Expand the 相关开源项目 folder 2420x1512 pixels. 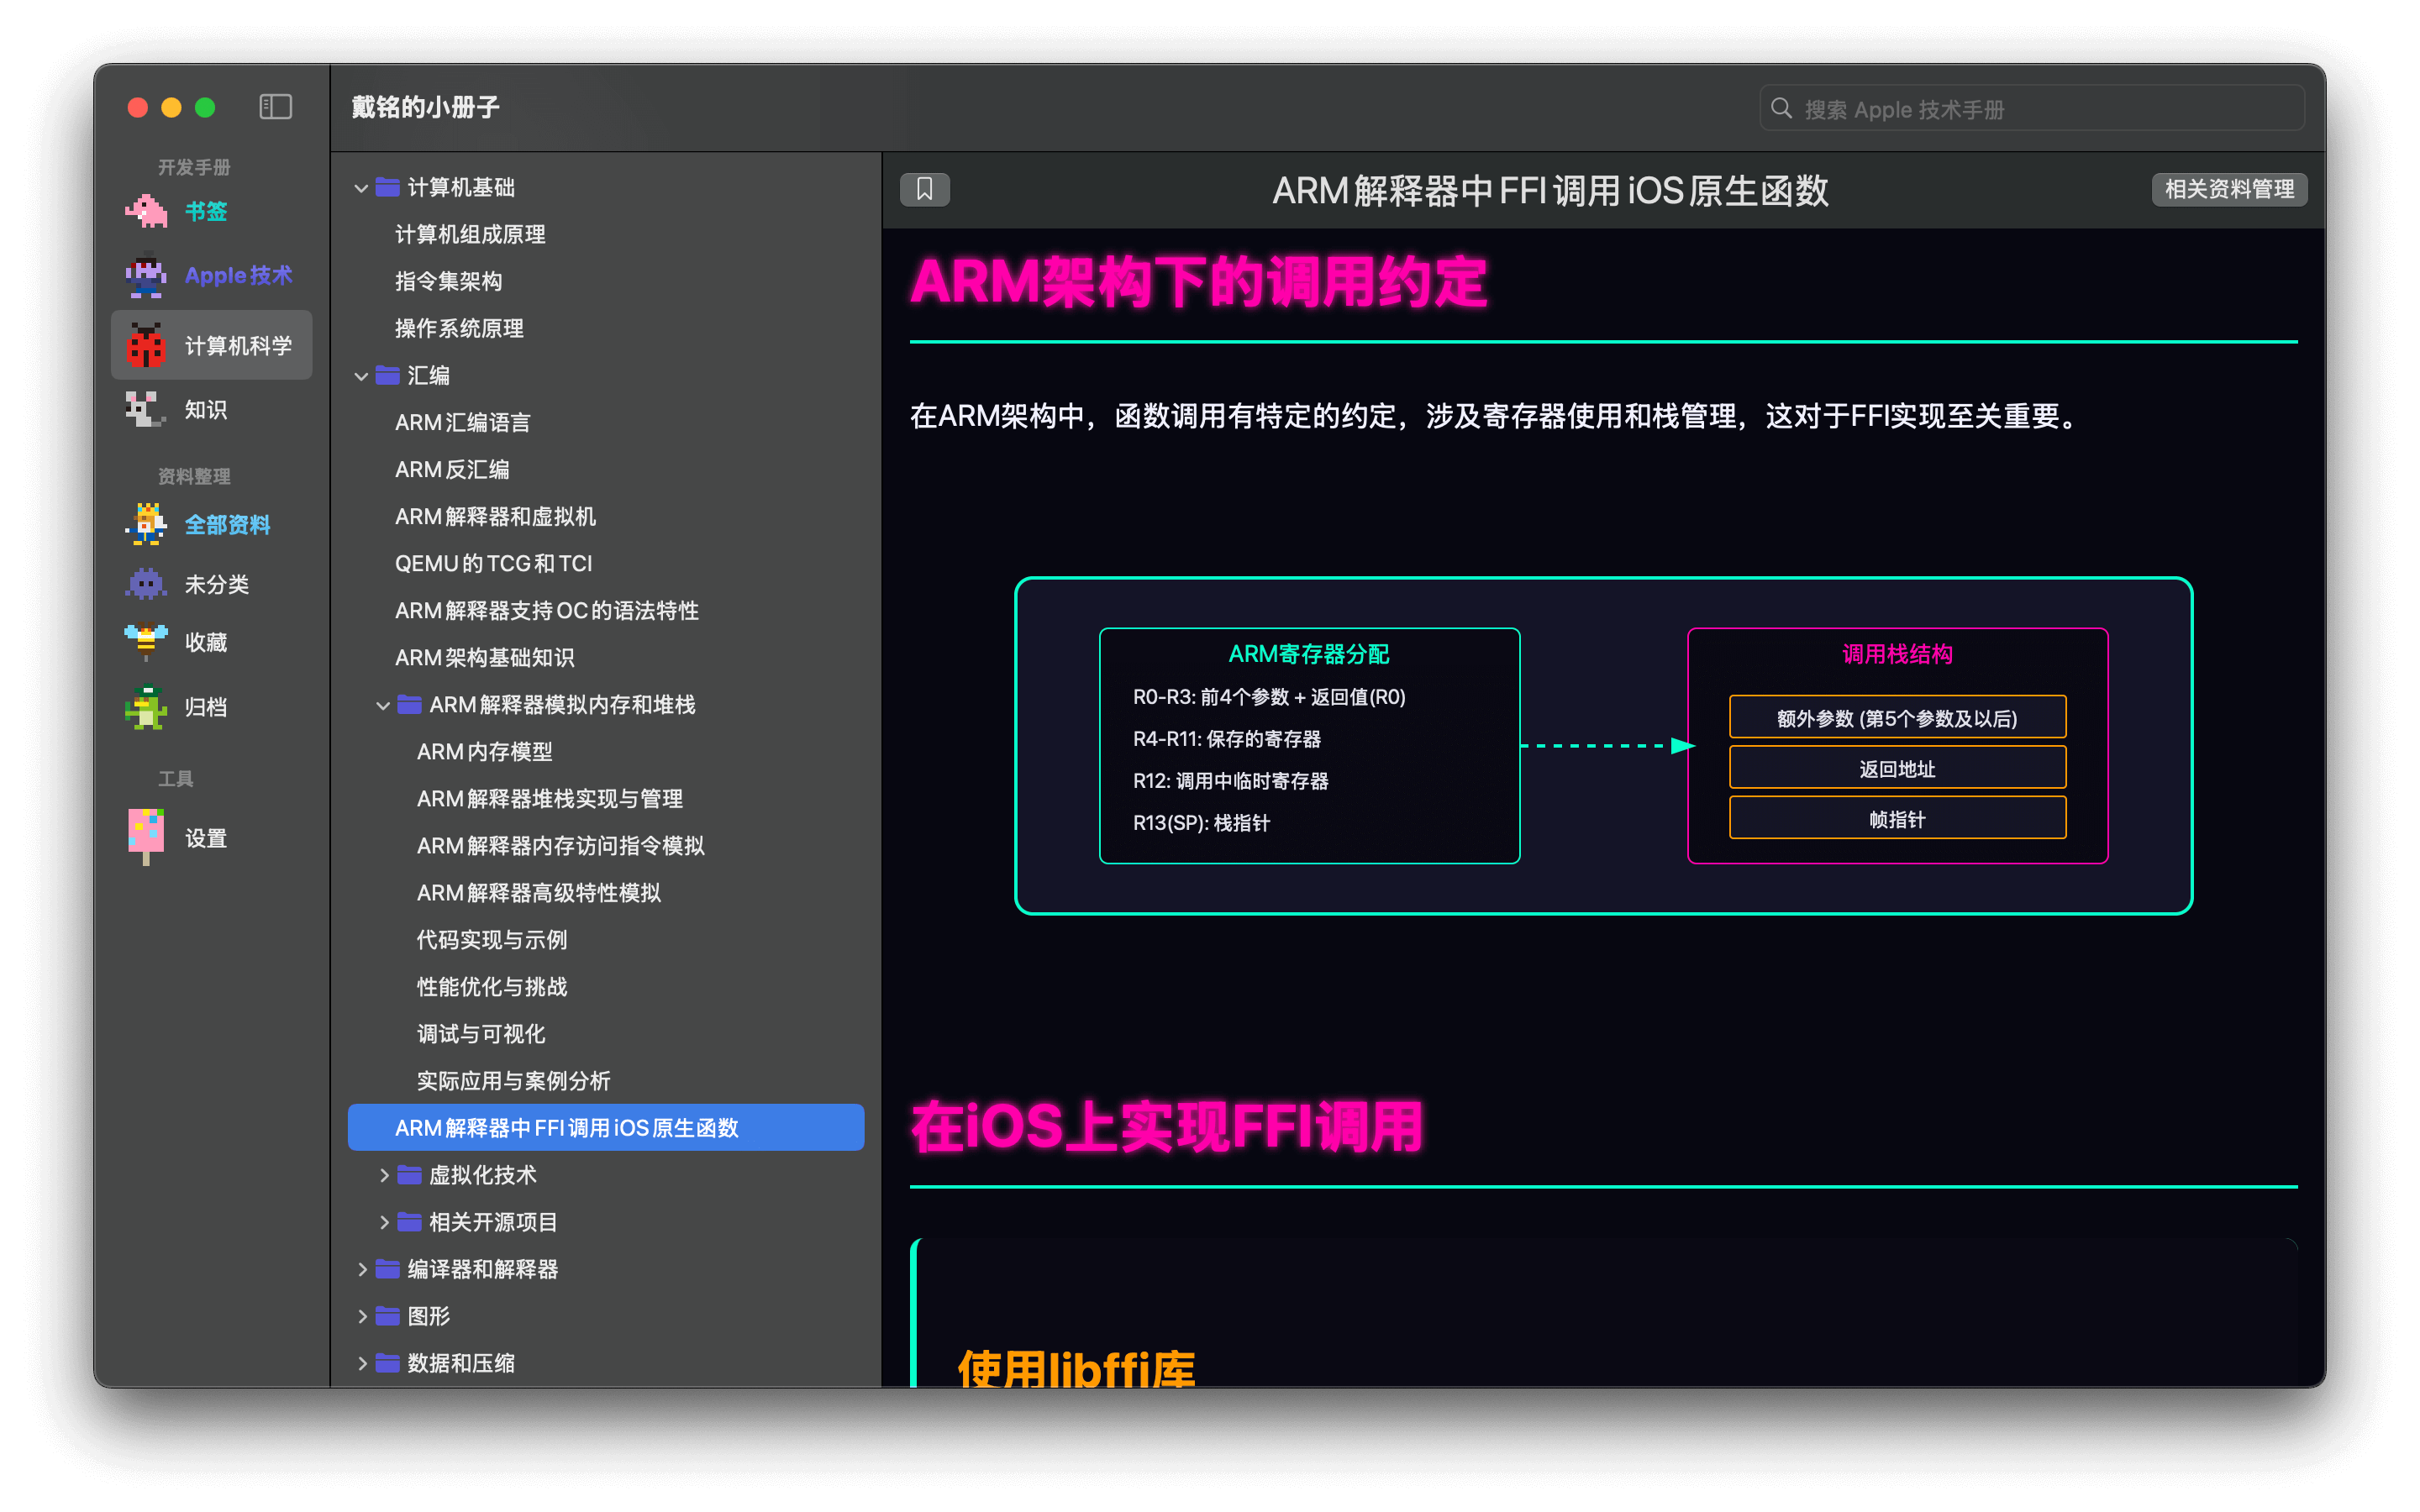(383, 1222)
